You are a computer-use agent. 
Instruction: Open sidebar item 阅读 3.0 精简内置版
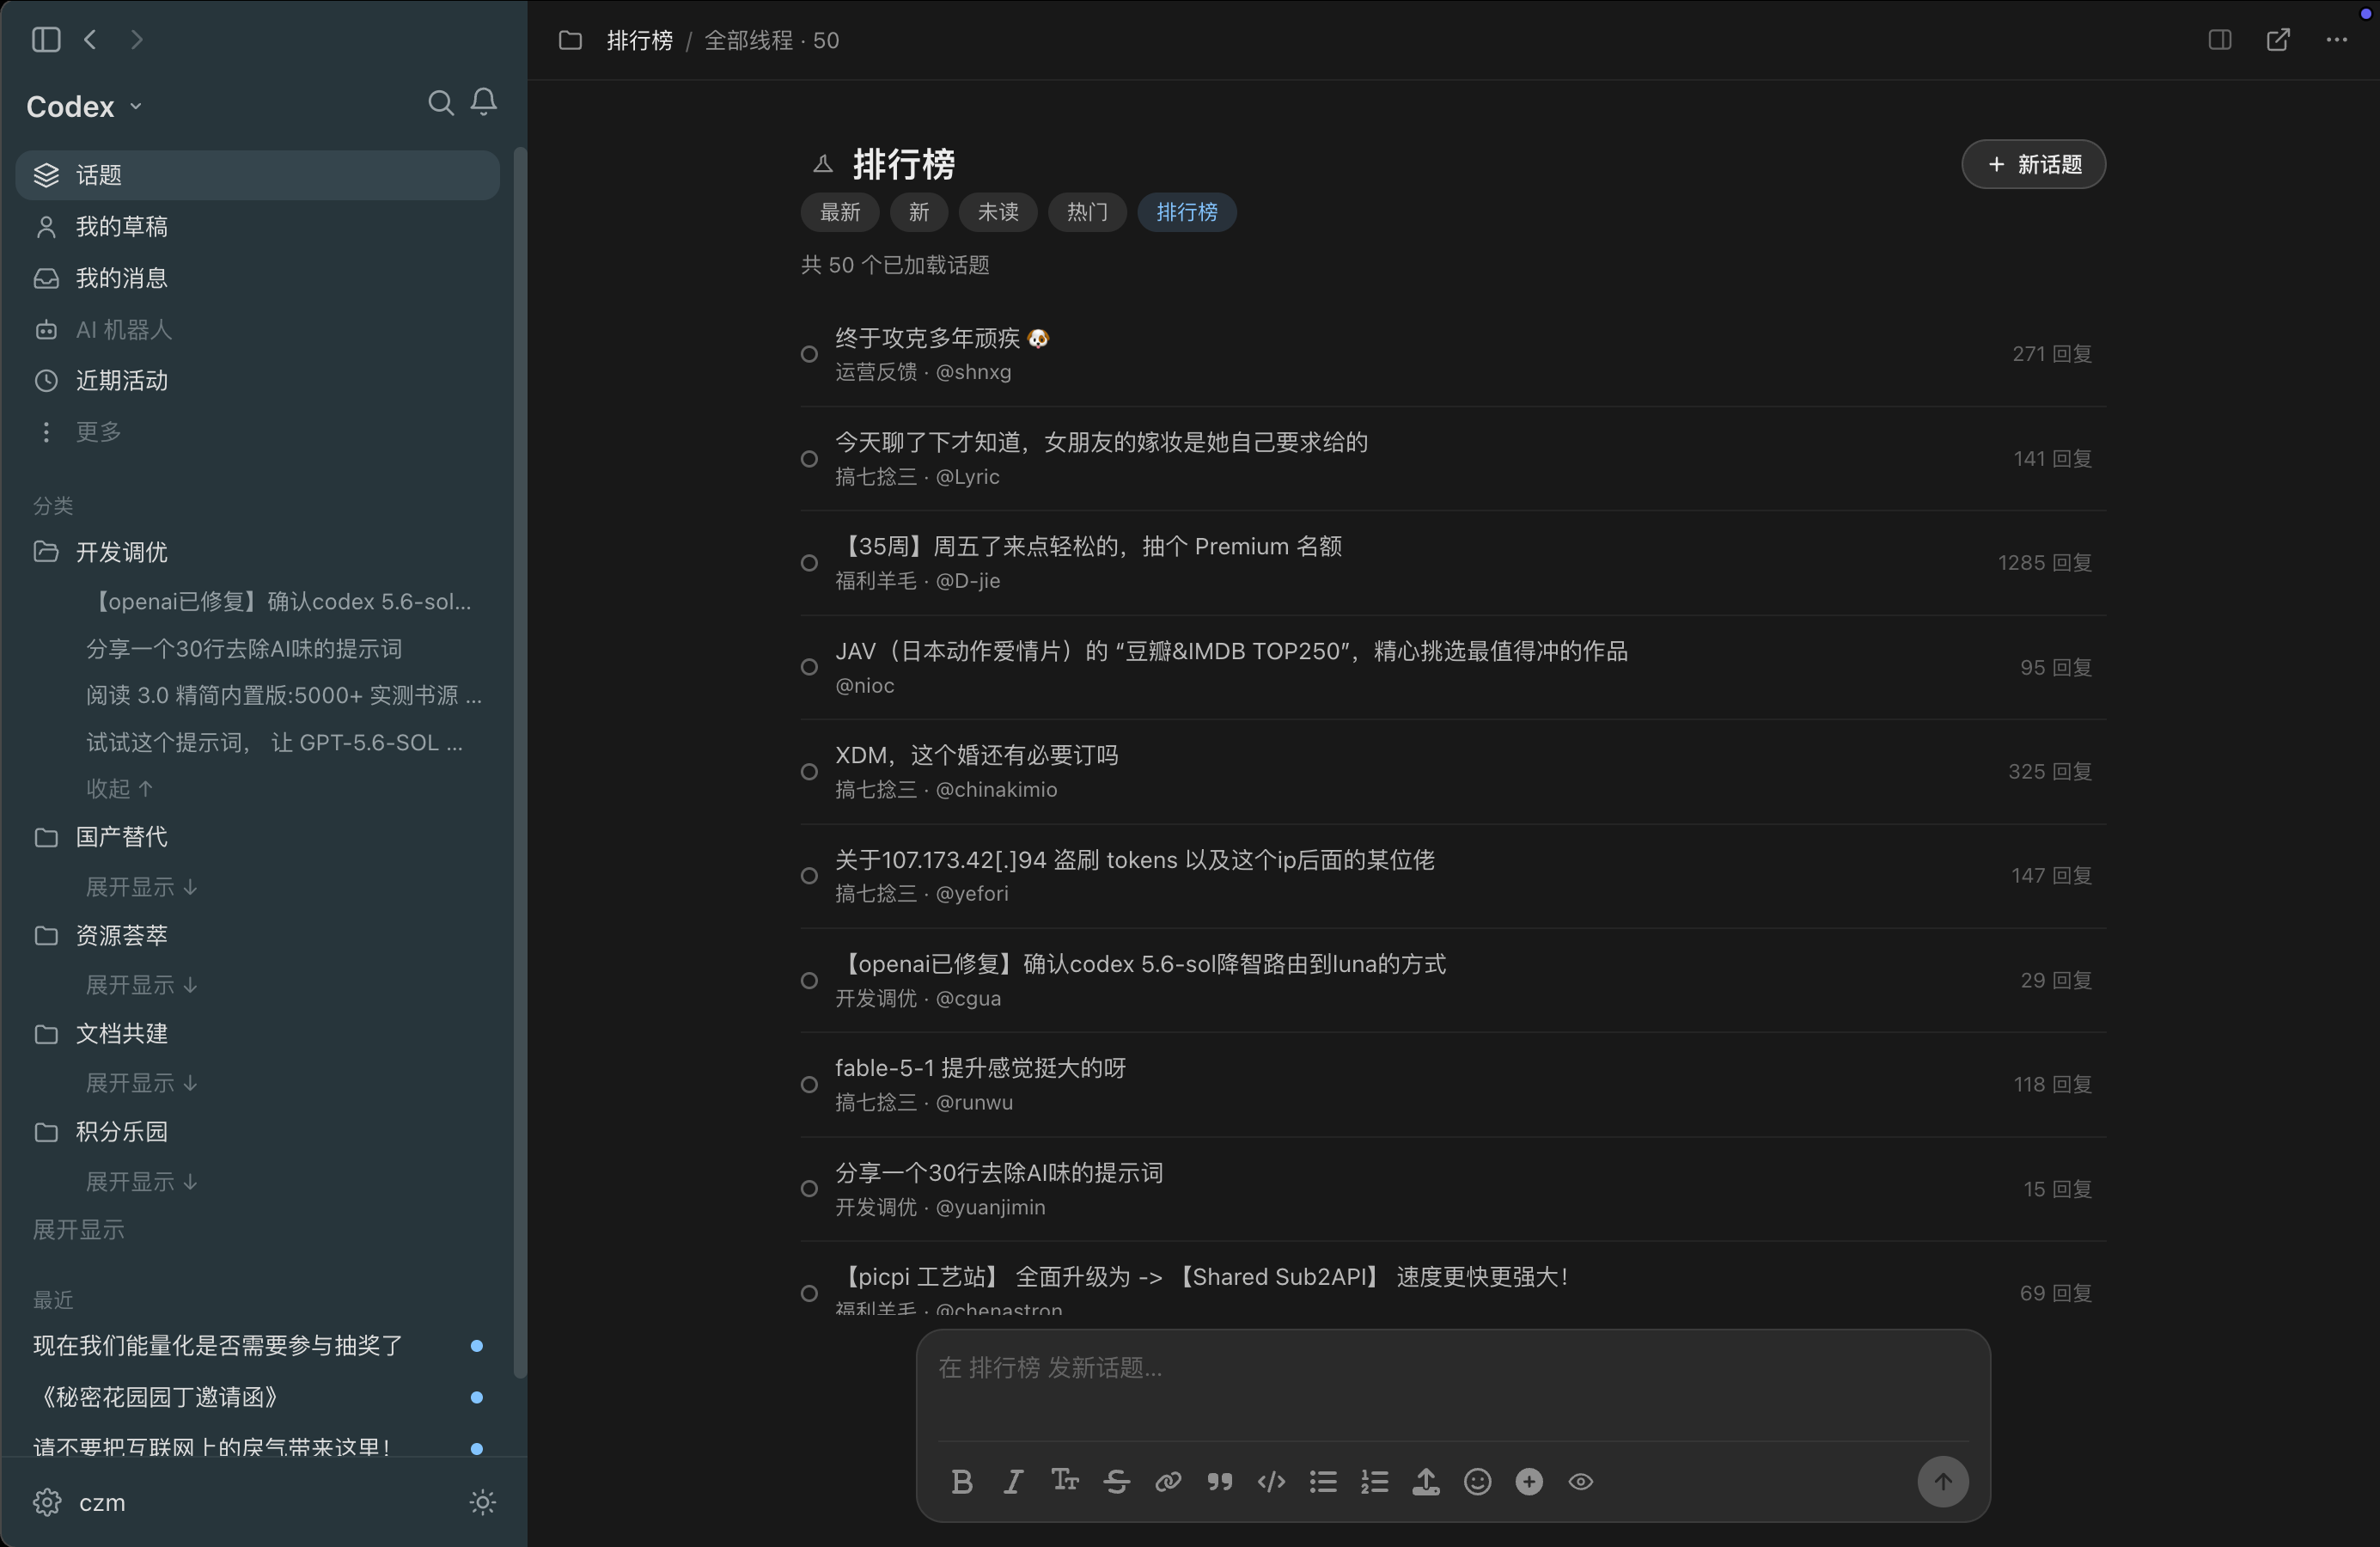[x=284, y=695]
